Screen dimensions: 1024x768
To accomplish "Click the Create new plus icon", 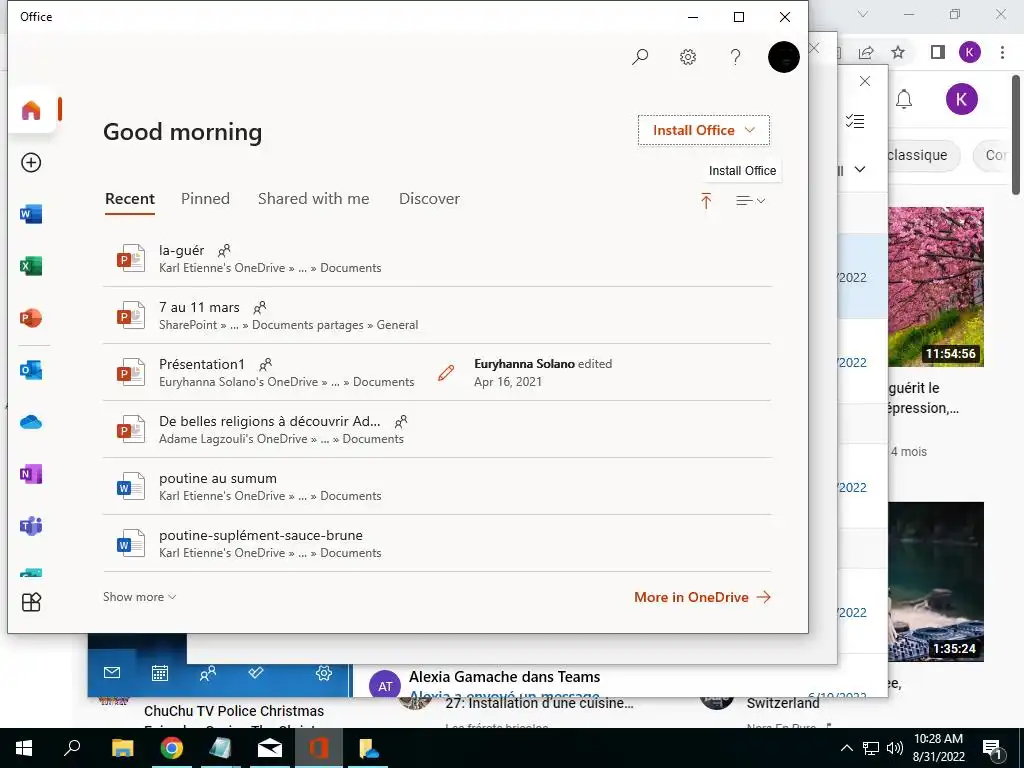I will tap(31, 163).
